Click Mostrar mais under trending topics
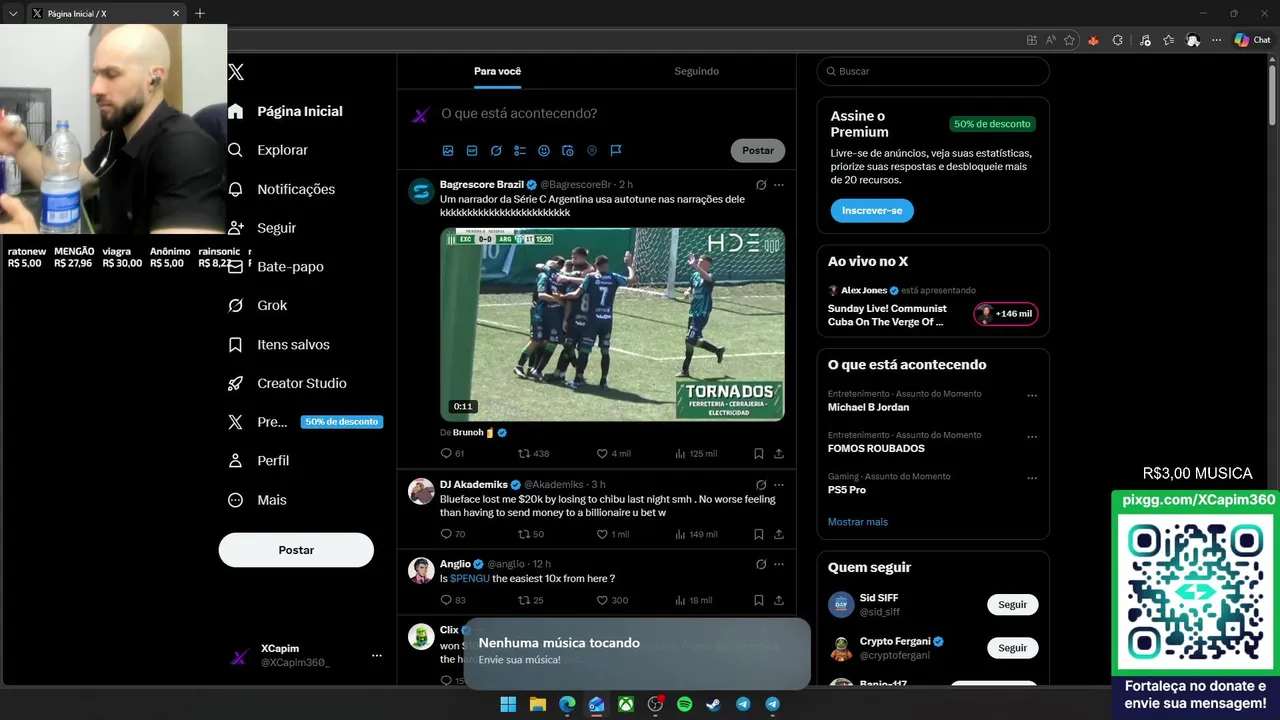The width and height of the screenshot is (1280, 720). (x=858, y=522)
